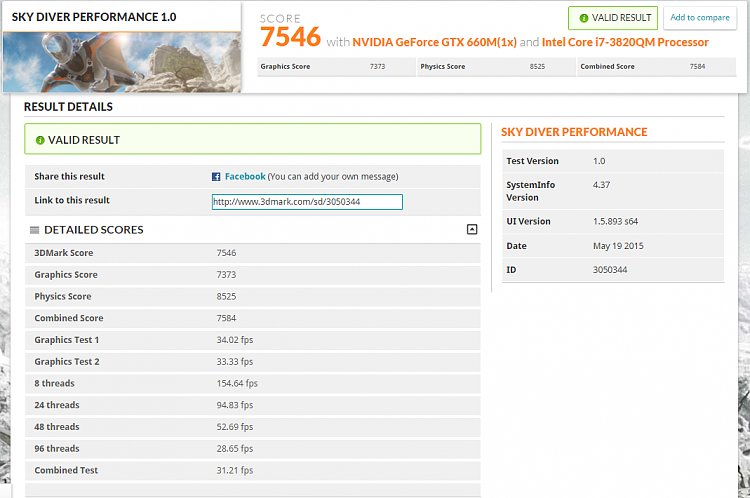Click the 154.64 fps value

tap(237, 384)
